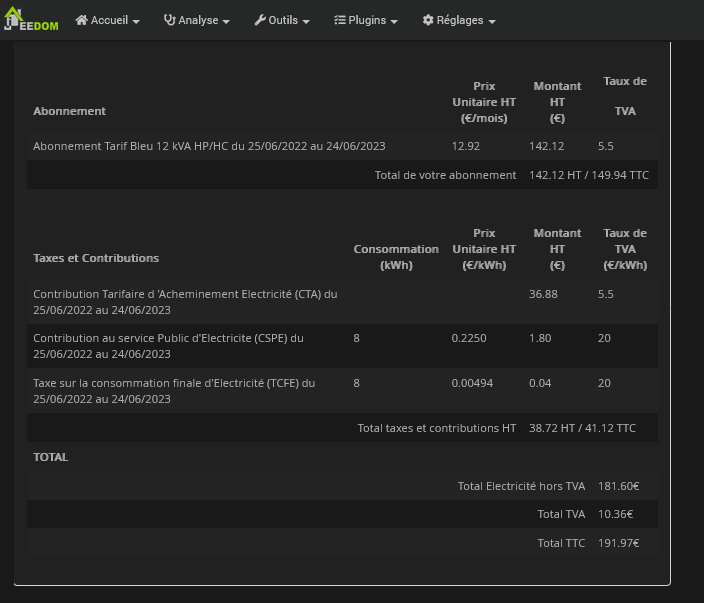Expand the Outils dropdown caret
The height and width of the screenshot is (603, 704).
pos(306,21)
